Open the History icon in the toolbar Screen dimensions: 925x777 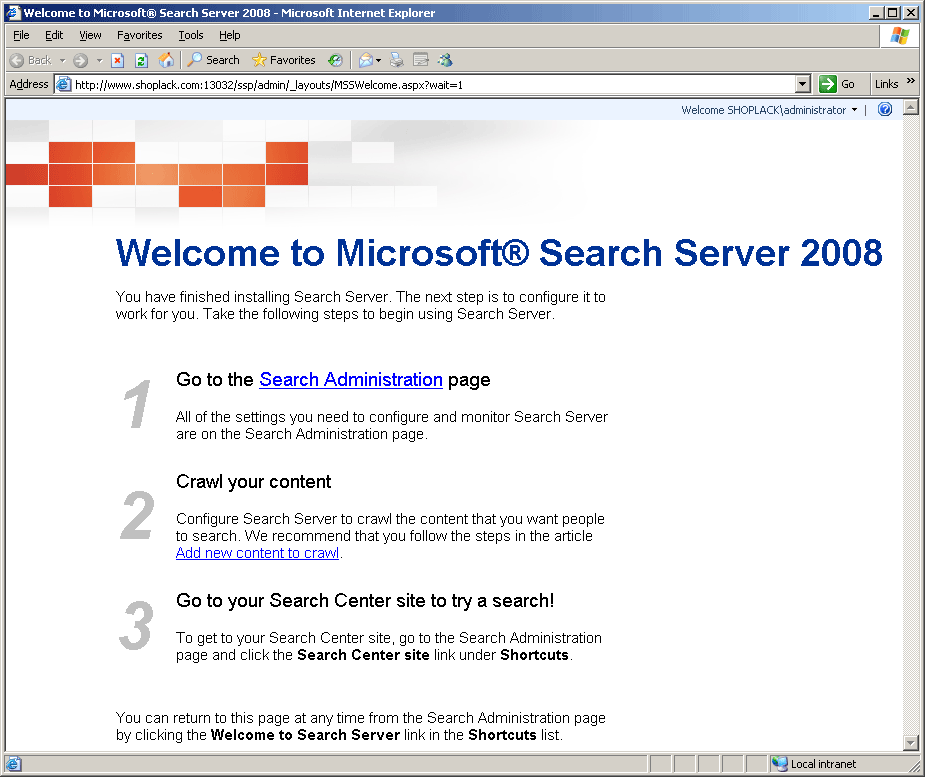pos(335,60)
